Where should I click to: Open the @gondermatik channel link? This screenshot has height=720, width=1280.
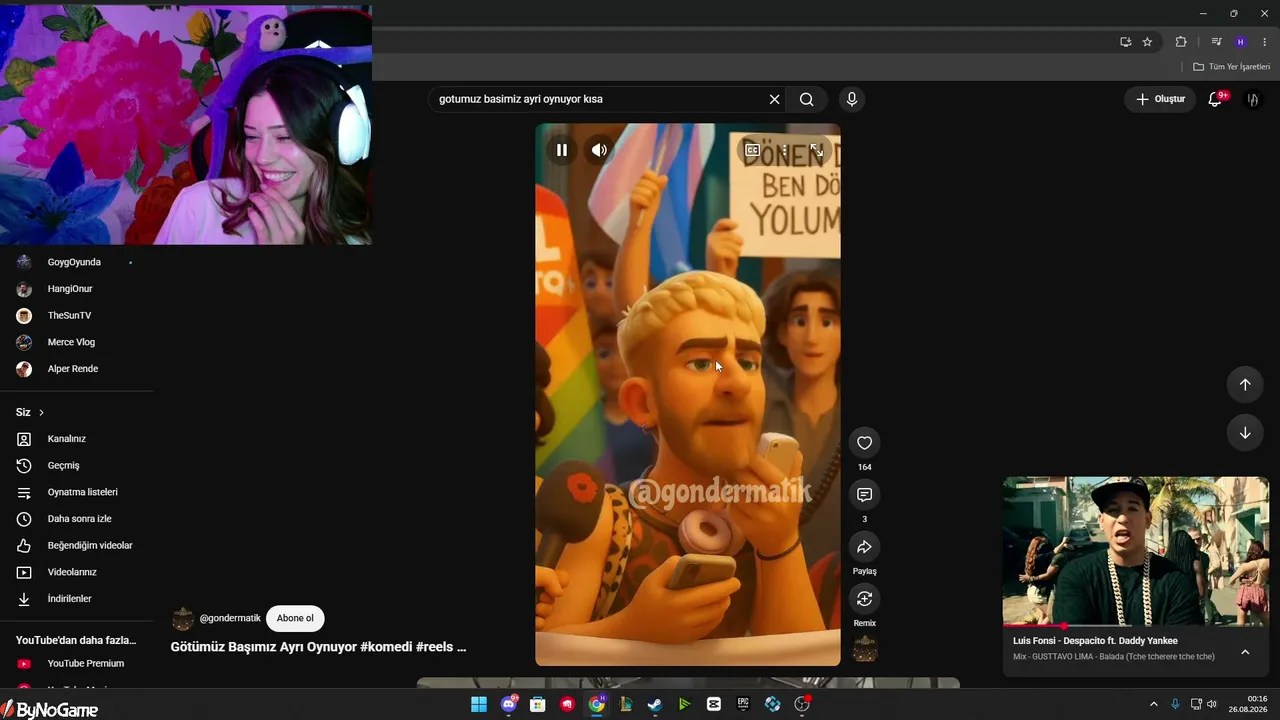(230, 618)
